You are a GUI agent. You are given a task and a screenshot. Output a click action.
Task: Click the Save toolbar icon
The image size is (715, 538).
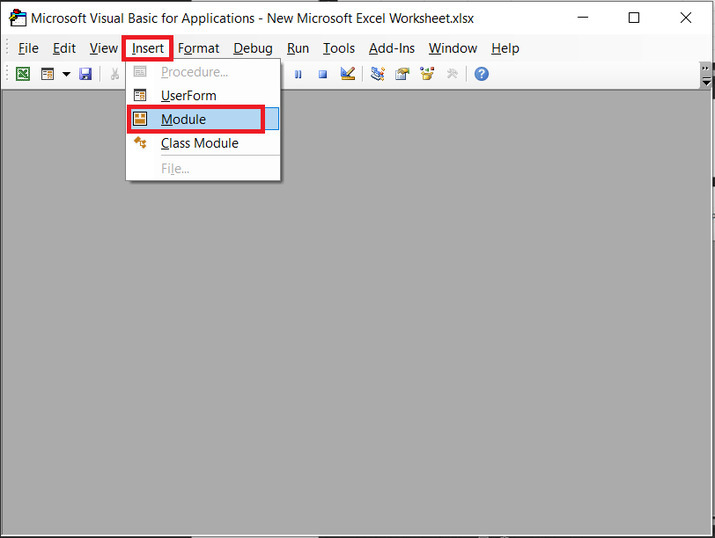[85, 73]
